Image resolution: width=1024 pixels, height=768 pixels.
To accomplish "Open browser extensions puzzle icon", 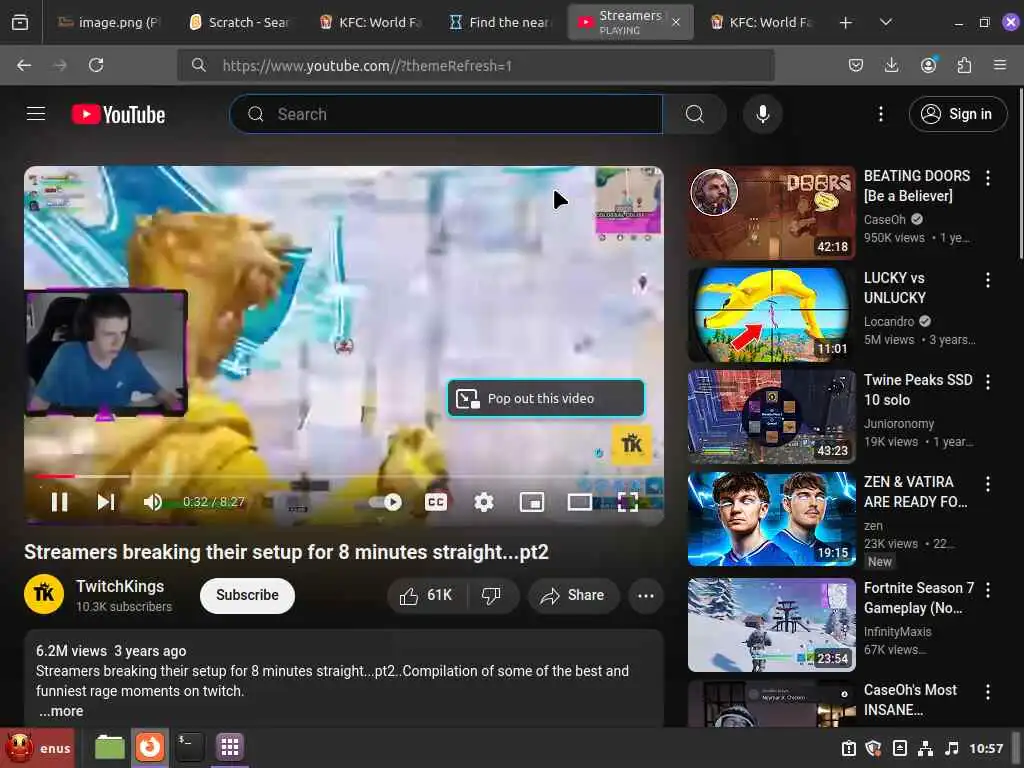I will (964, 65).
